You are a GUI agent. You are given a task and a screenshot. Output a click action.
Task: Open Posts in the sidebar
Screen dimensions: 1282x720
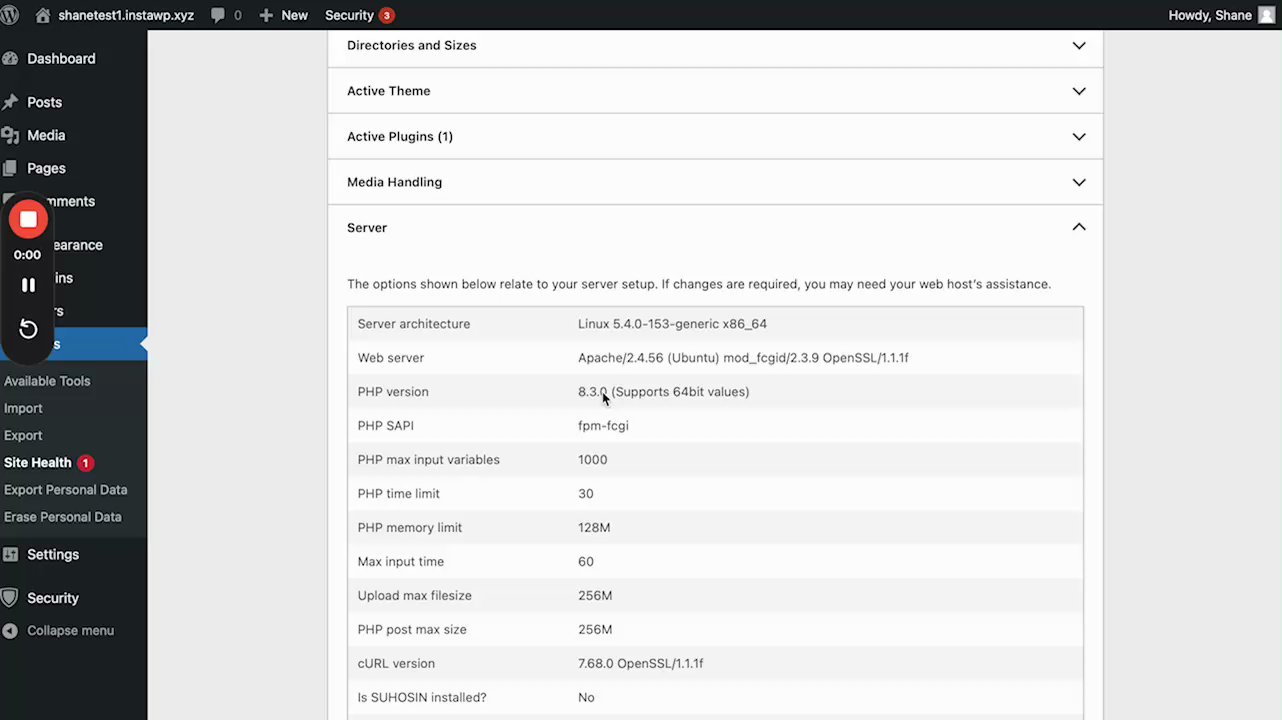tap(44, 102)
